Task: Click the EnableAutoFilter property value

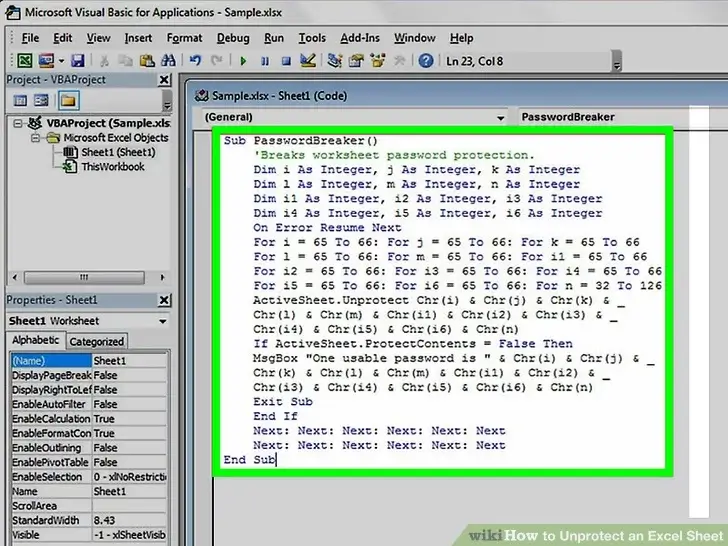Action: [129, 404]
